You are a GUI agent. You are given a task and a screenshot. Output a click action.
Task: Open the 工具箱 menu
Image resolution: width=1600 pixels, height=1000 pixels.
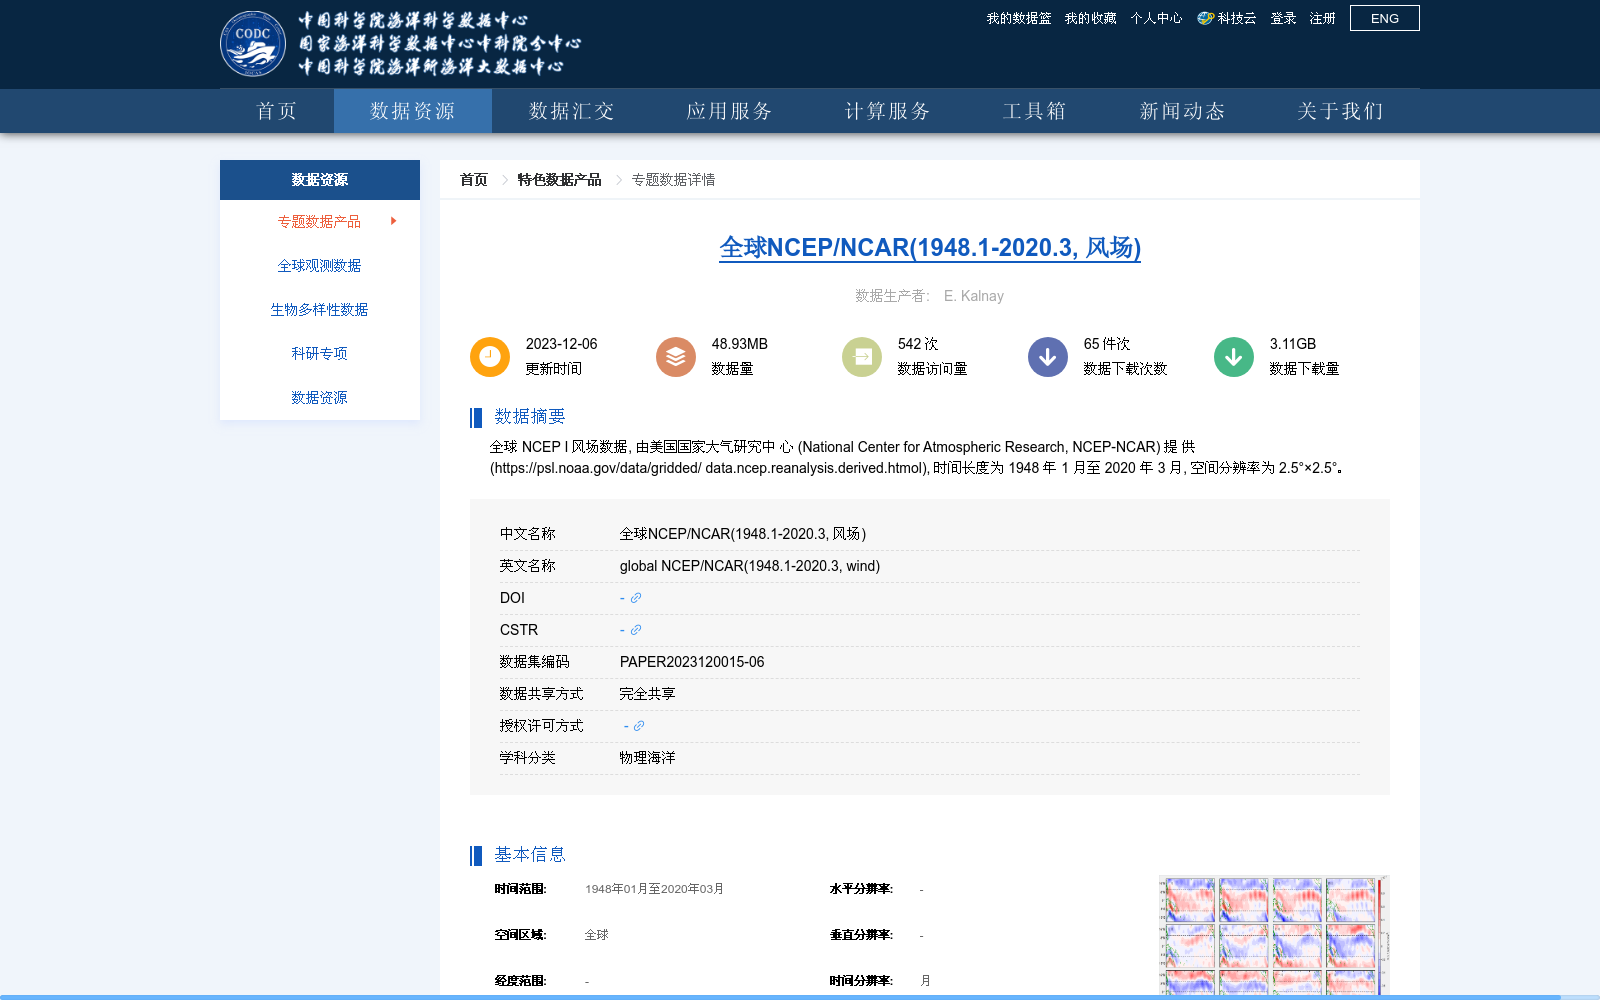click(1035, 111)
